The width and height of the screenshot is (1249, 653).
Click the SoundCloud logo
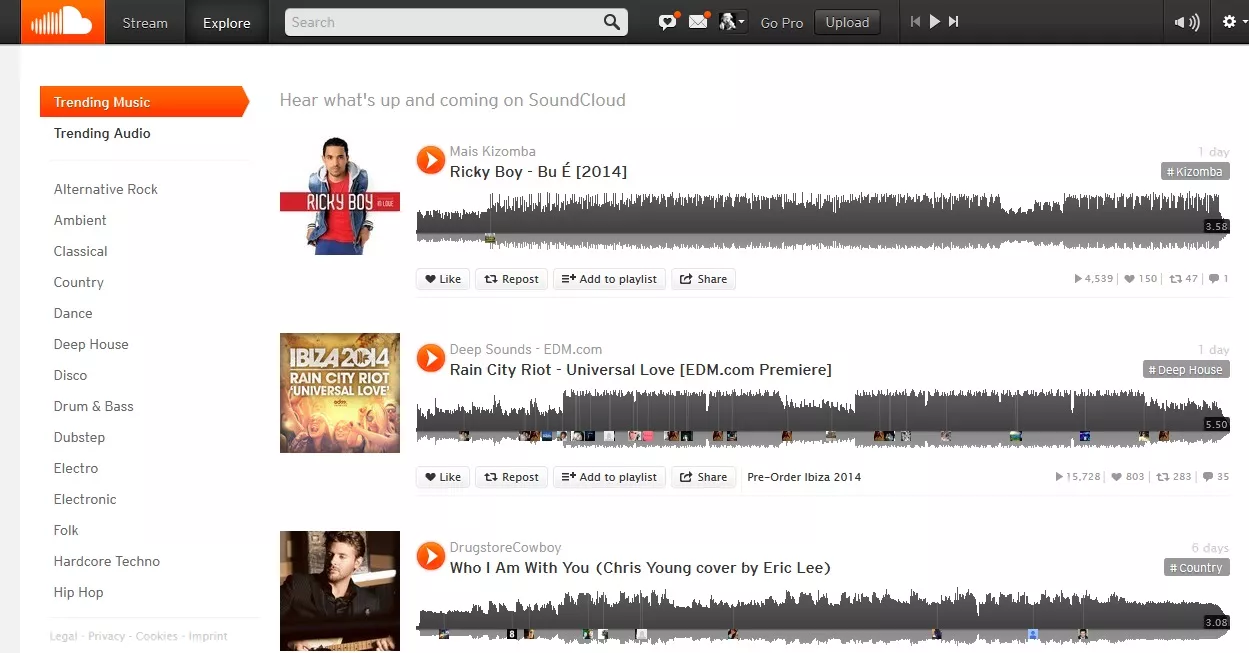60,21
